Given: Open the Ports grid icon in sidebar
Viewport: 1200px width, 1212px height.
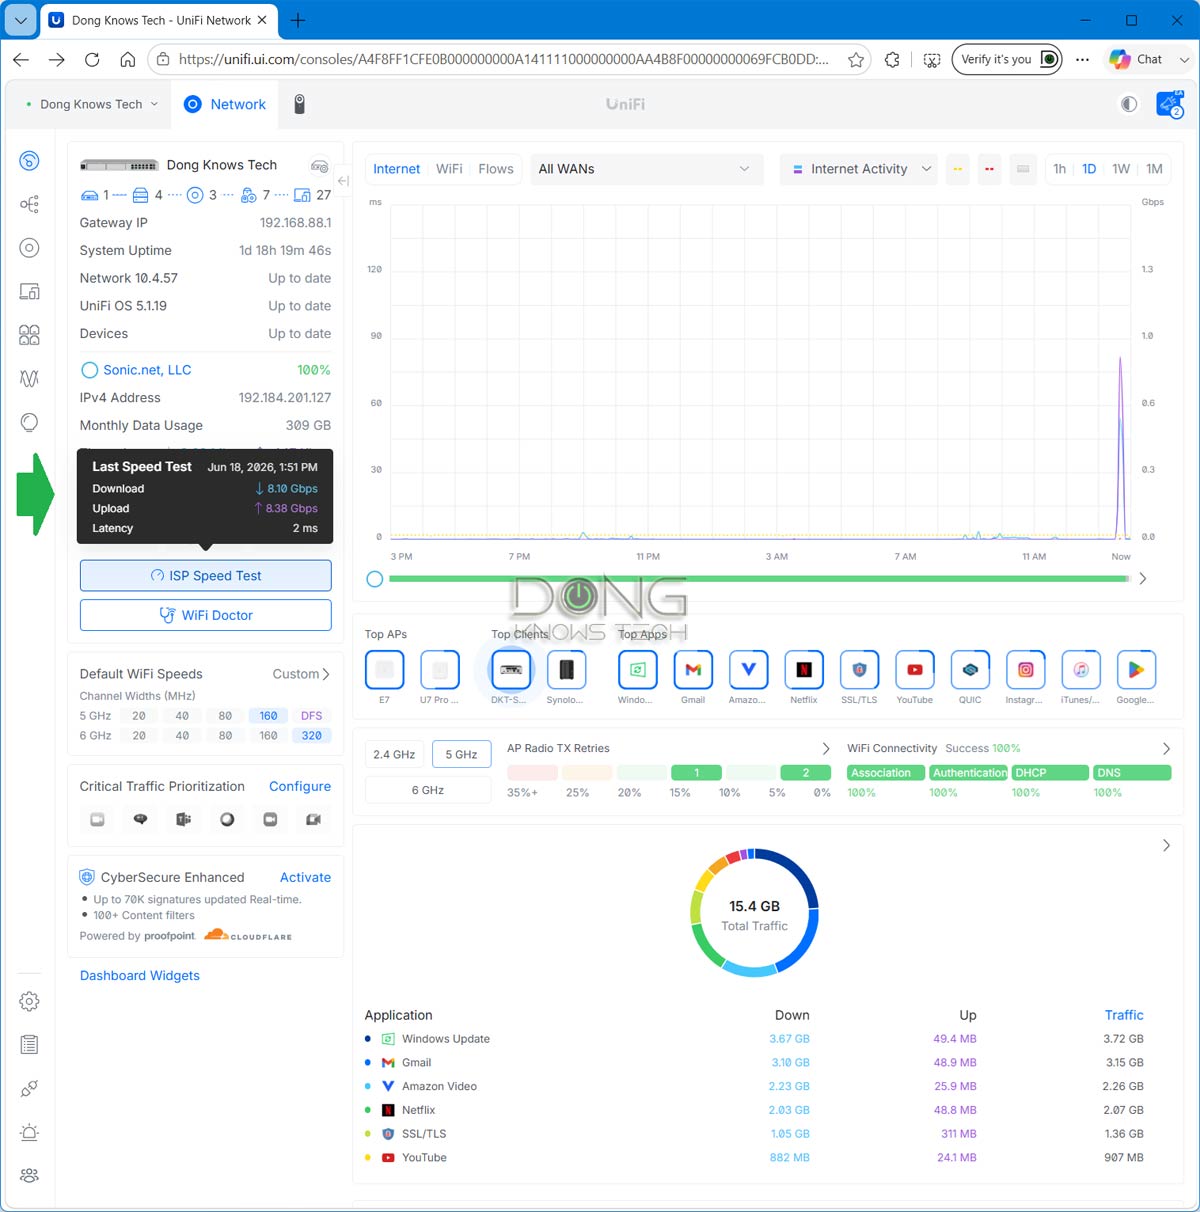Looking at the screenshot, I should tap(30, 335).
